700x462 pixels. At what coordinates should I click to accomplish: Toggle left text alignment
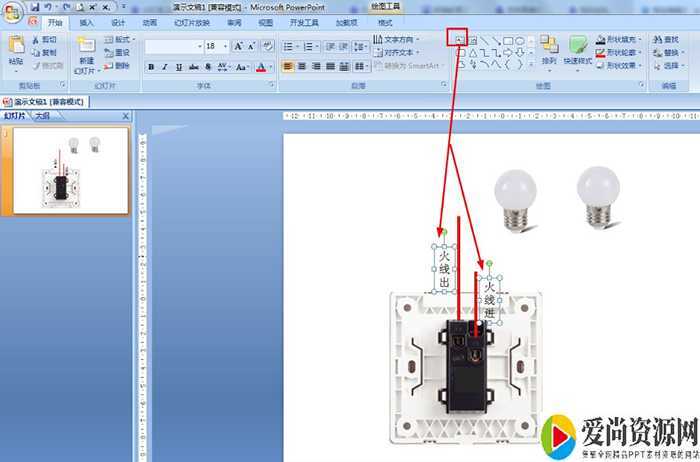288,67
